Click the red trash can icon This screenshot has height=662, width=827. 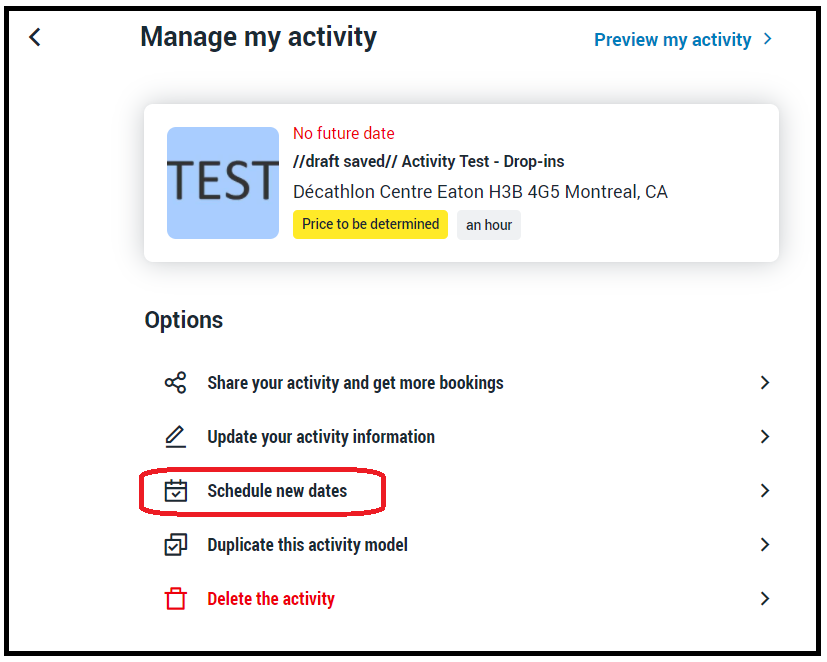pyautogui.click(x=175, y=599)
